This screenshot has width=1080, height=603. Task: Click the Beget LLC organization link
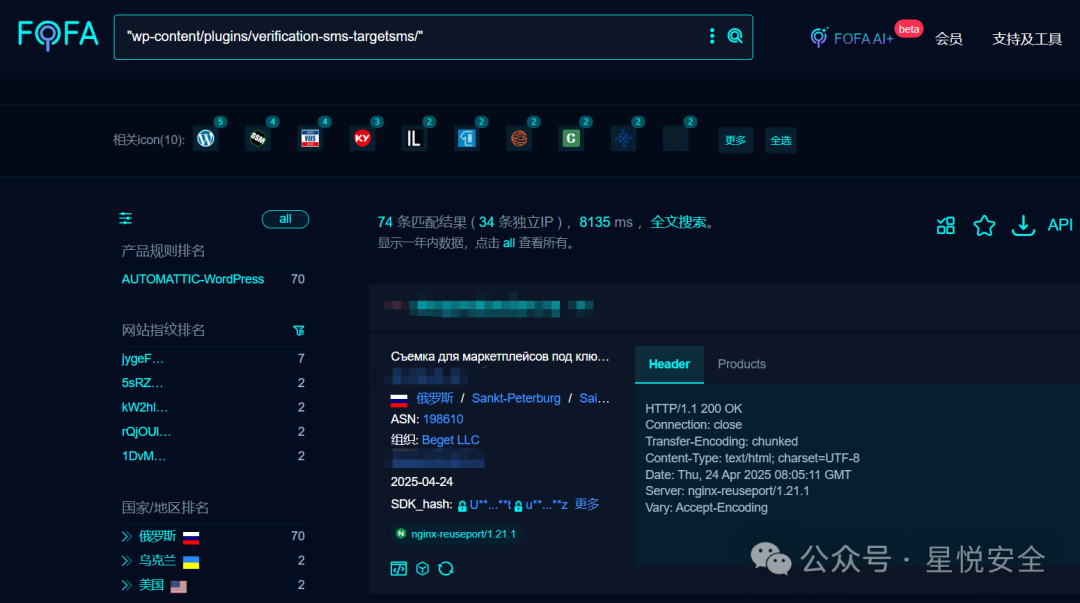point(450,440)
